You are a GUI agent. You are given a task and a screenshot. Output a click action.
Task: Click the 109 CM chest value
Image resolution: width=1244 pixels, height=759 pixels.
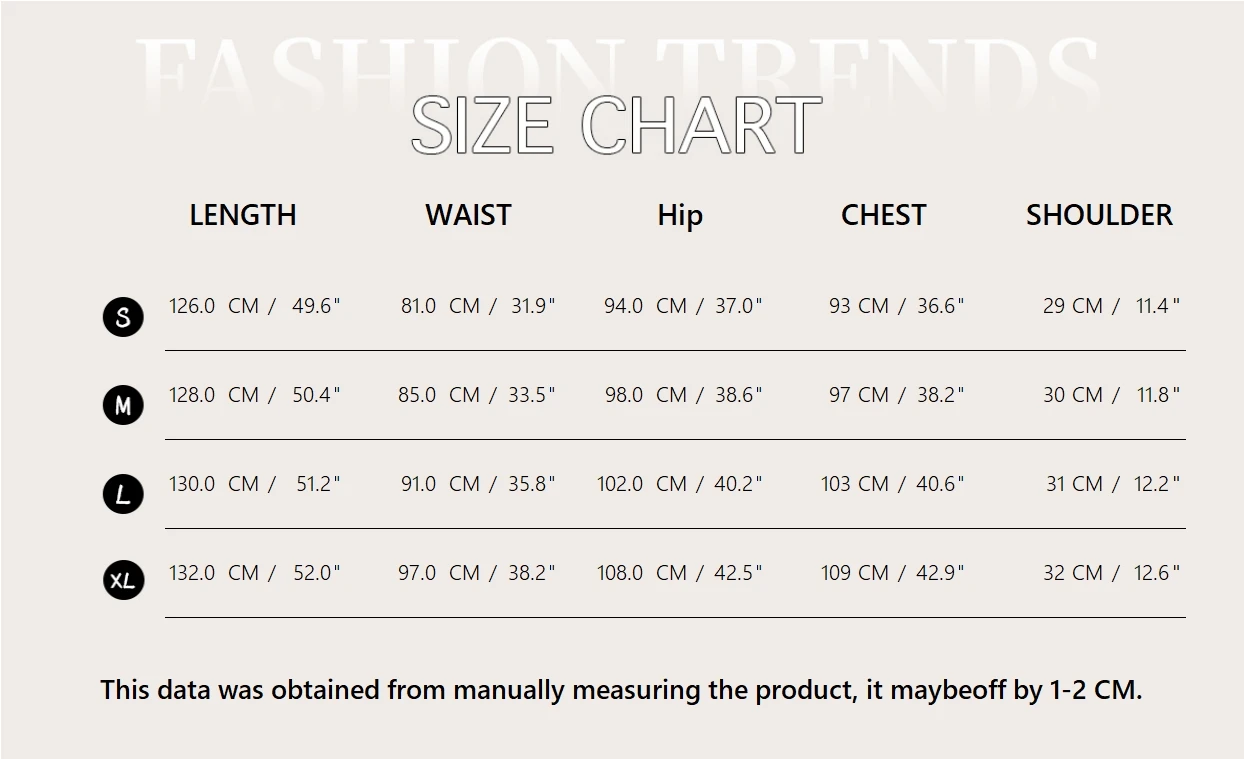click(x=855, y=573)
